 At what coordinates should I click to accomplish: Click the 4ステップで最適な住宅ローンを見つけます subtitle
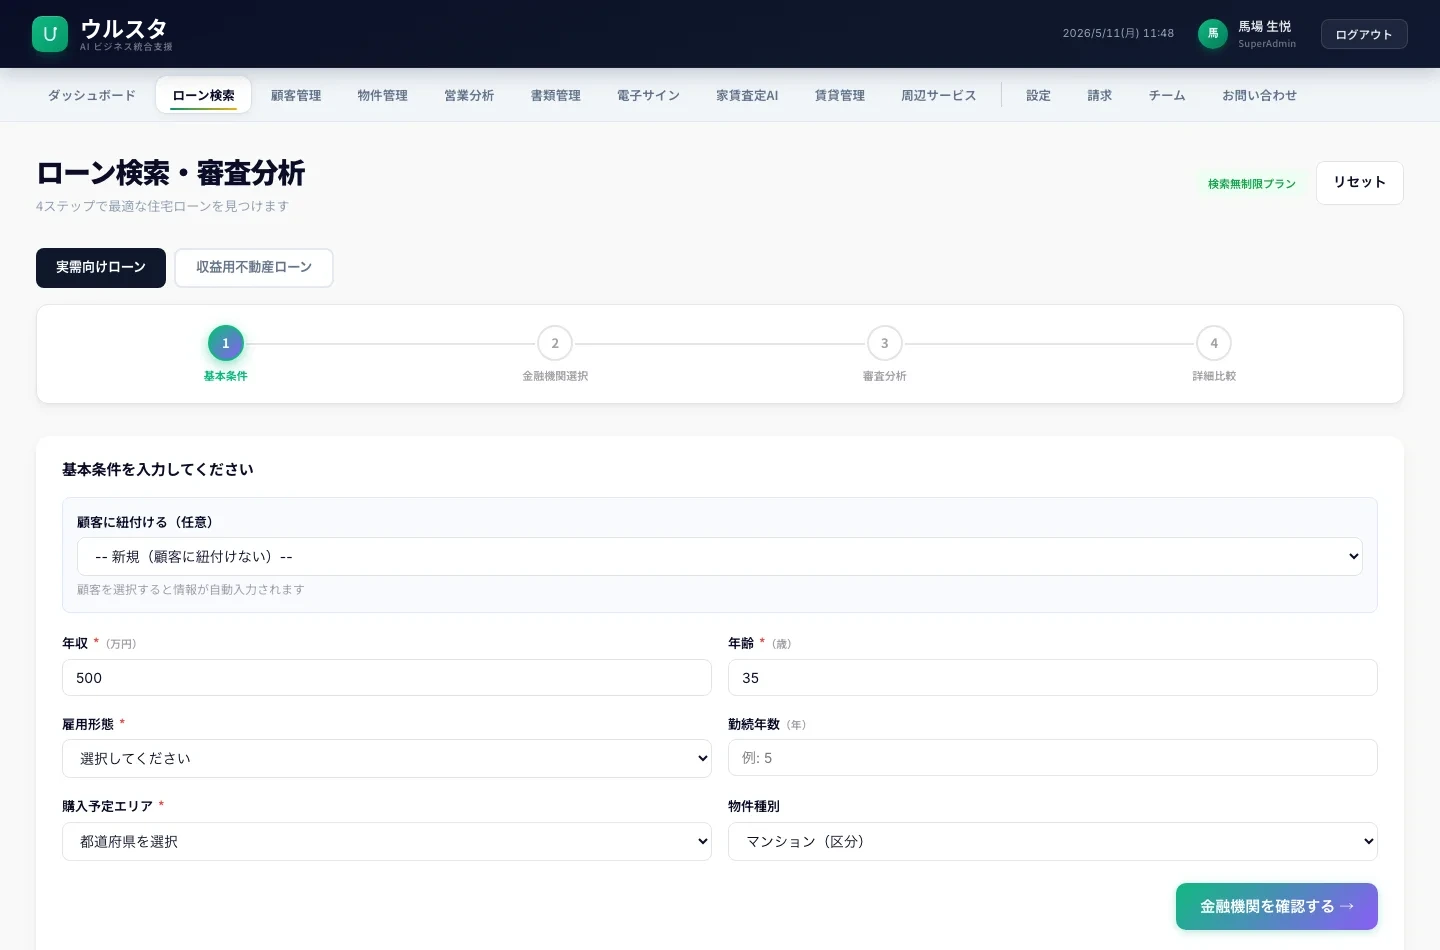pyautogui.click(x=163, y=206)
